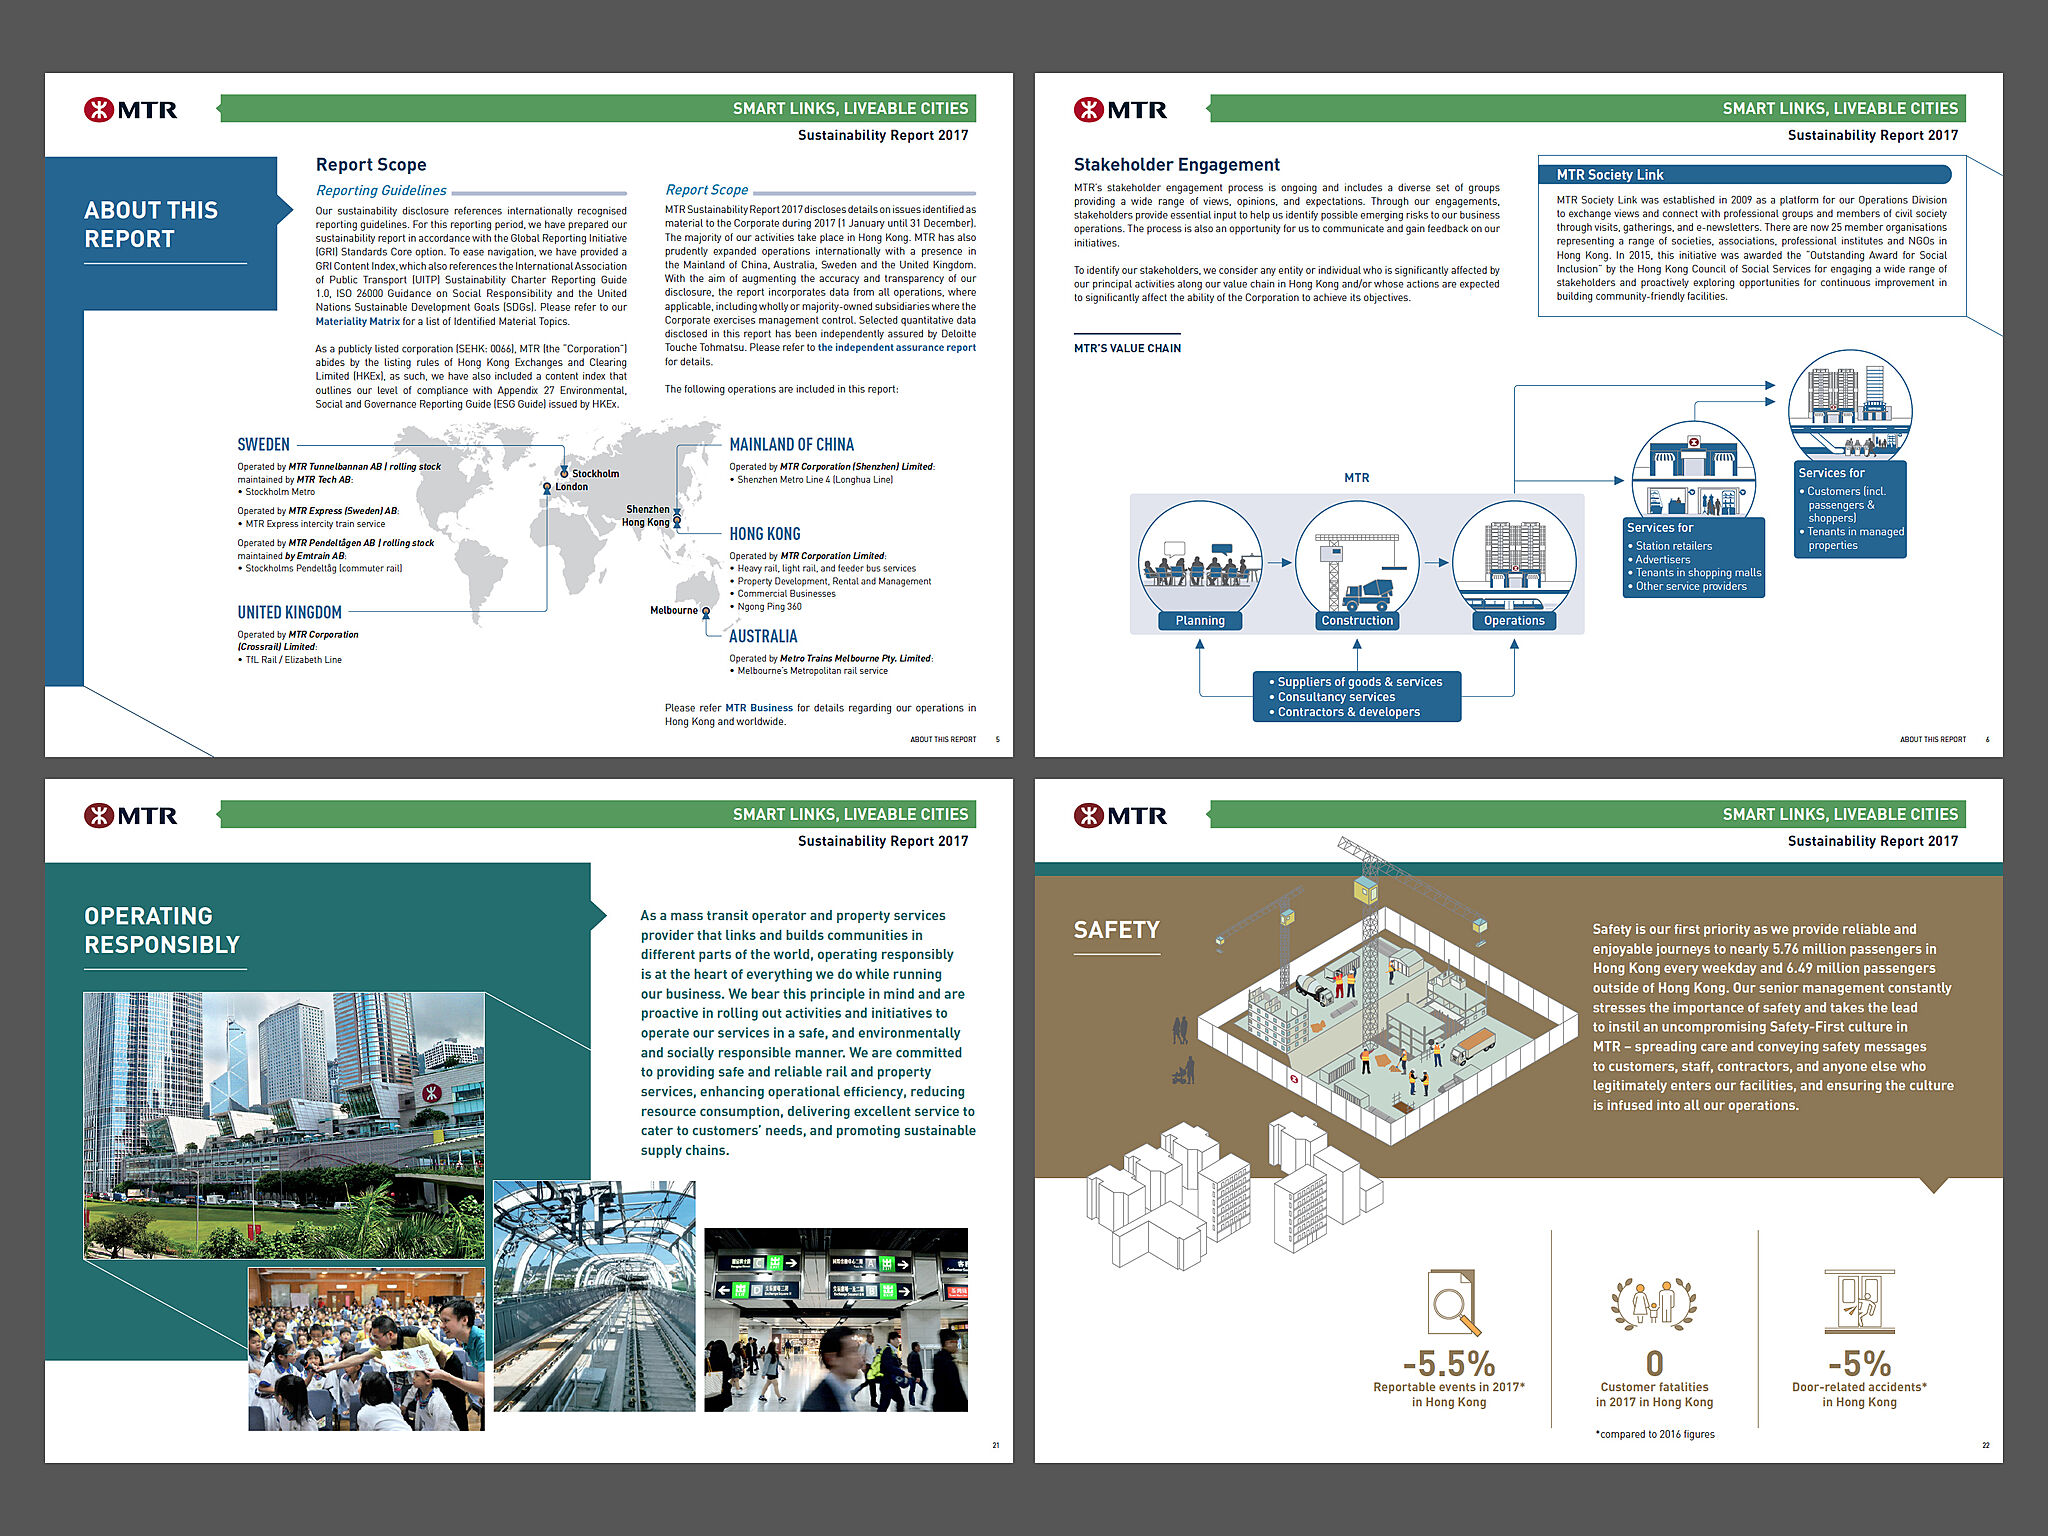This screenshot has width=2048, height=1536.
Task: Click the UNITED KINGDOM region heading
Action: click(289, 612)
